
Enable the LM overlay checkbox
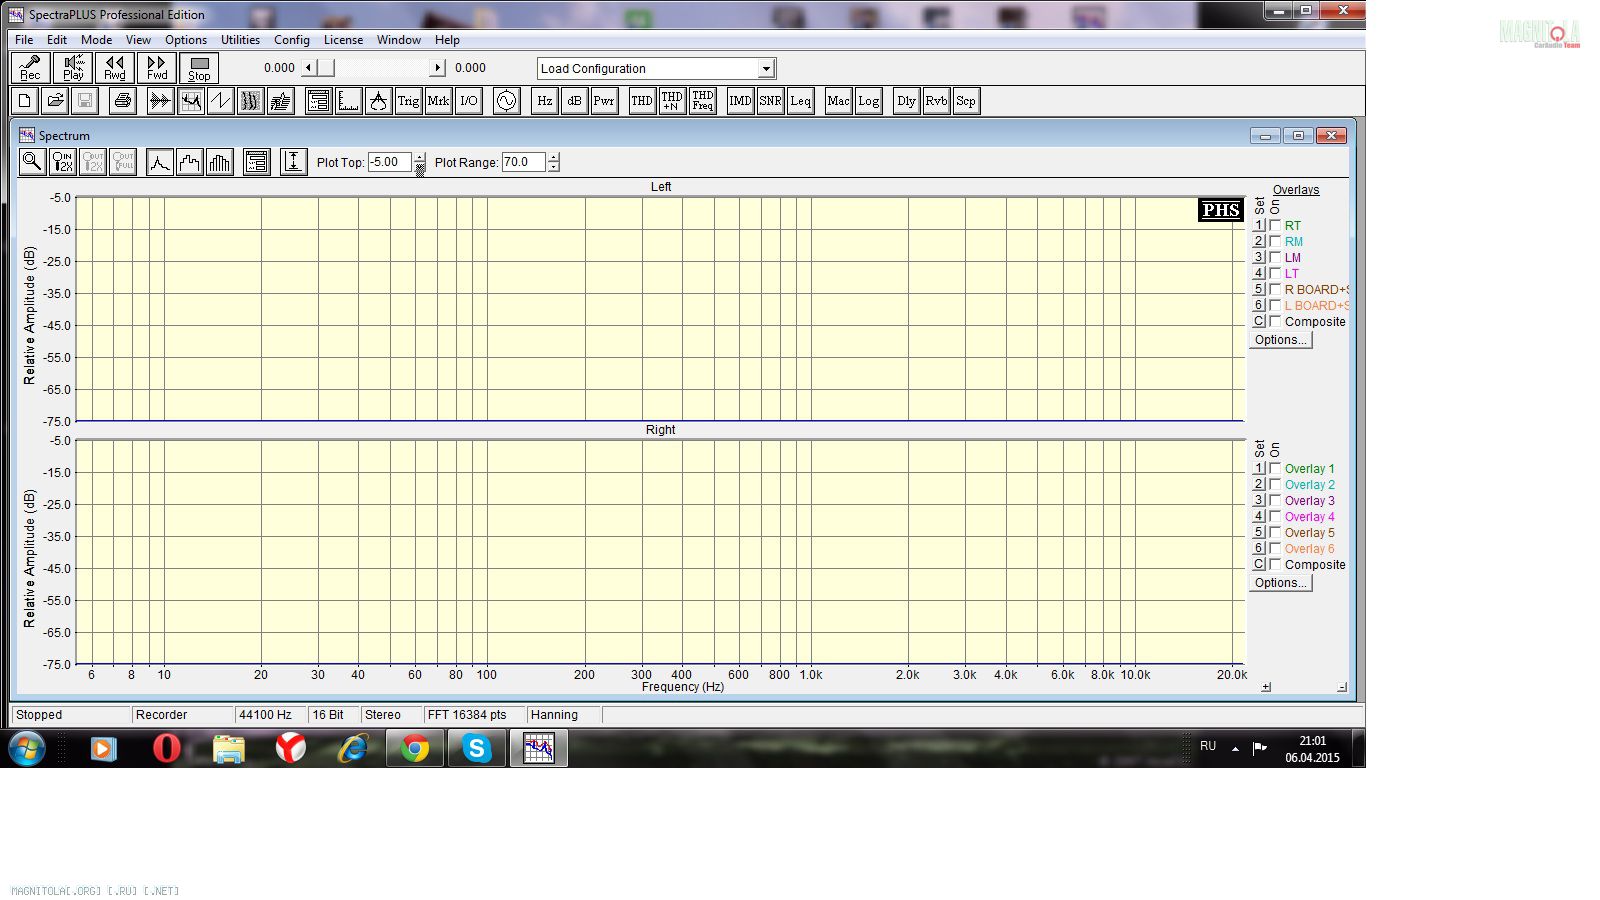[1275, 257]
